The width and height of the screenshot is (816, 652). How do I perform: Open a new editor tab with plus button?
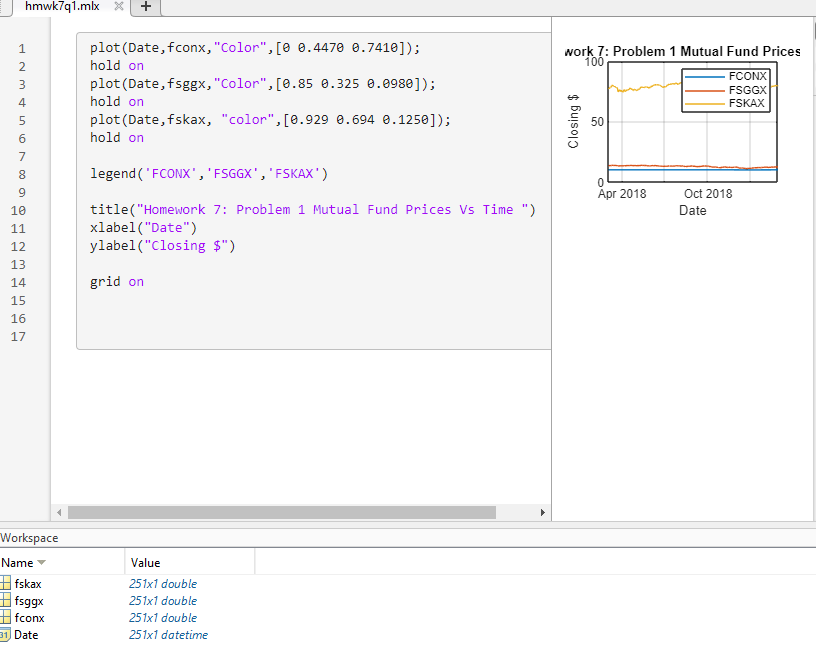click(x=146, y=7)
